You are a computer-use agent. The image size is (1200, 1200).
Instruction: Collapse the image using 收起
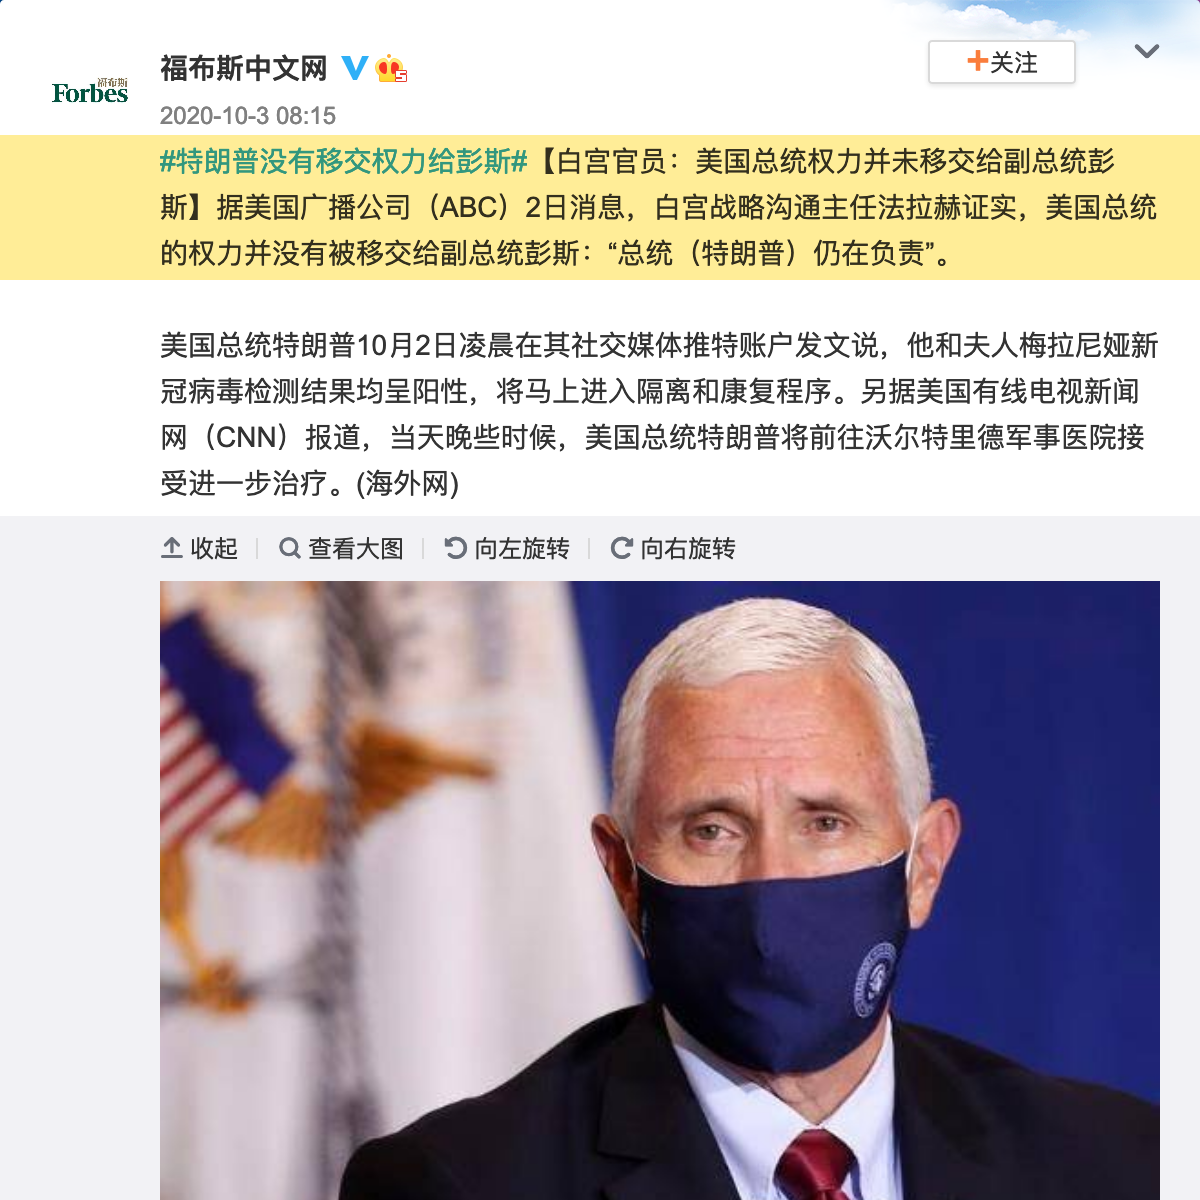(x=200, y=548)
